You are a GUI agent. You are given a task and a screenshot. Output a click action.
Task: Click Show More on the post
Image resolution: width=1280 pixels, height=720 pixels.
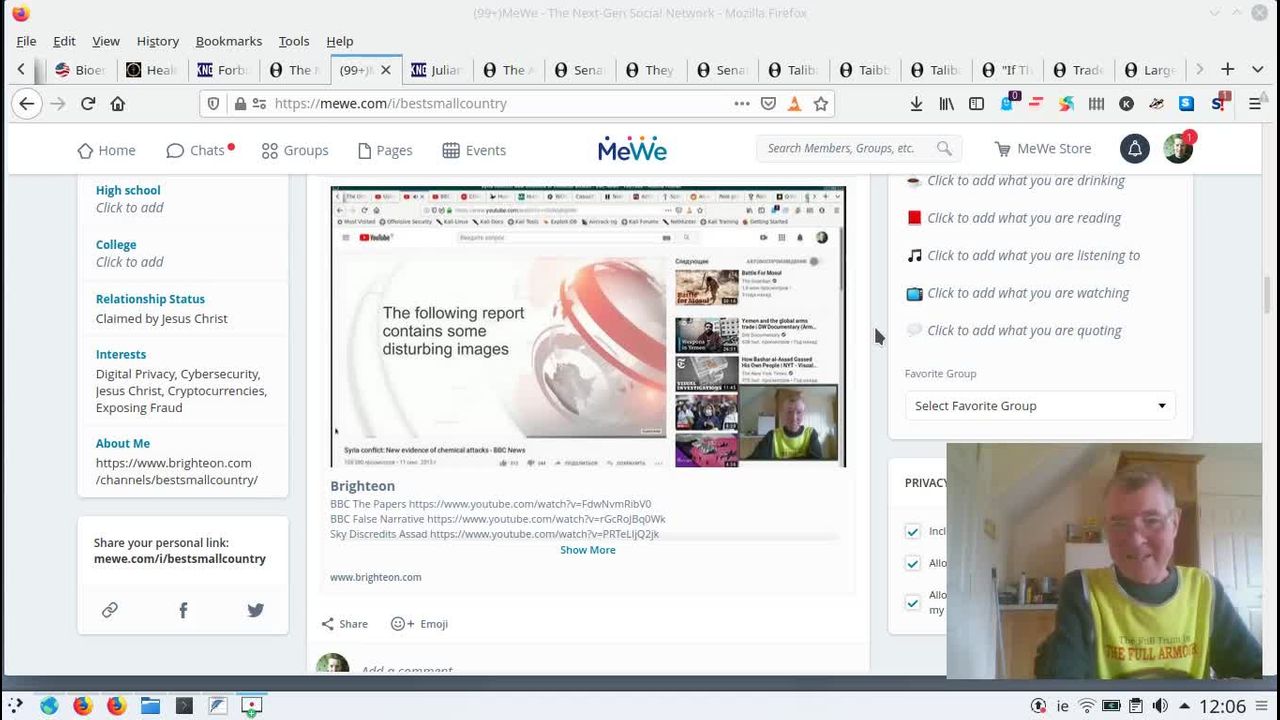point(587,550)
